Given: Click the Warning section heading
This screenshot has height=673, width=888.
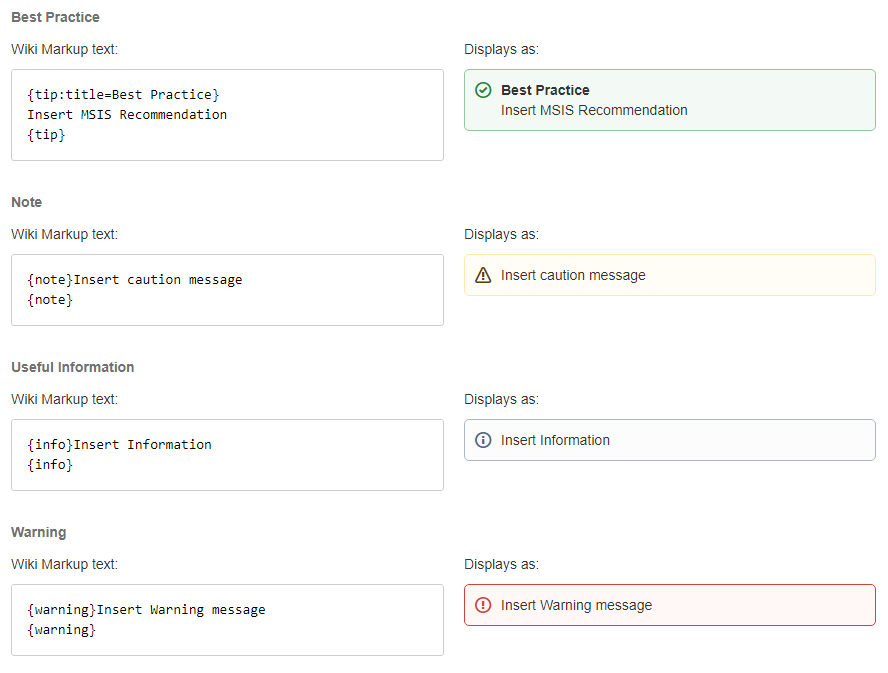Looking at the screenshot, I should click(x=39, y=532).
